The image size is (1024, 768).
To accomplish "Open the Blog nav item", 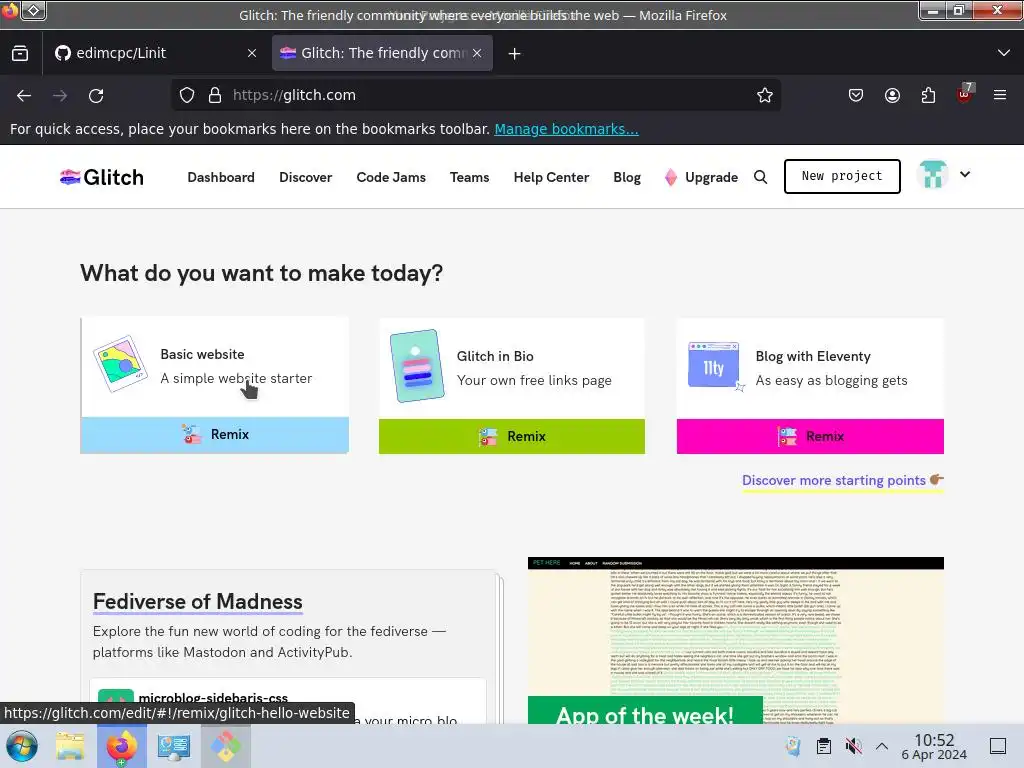I will [627, 177].
